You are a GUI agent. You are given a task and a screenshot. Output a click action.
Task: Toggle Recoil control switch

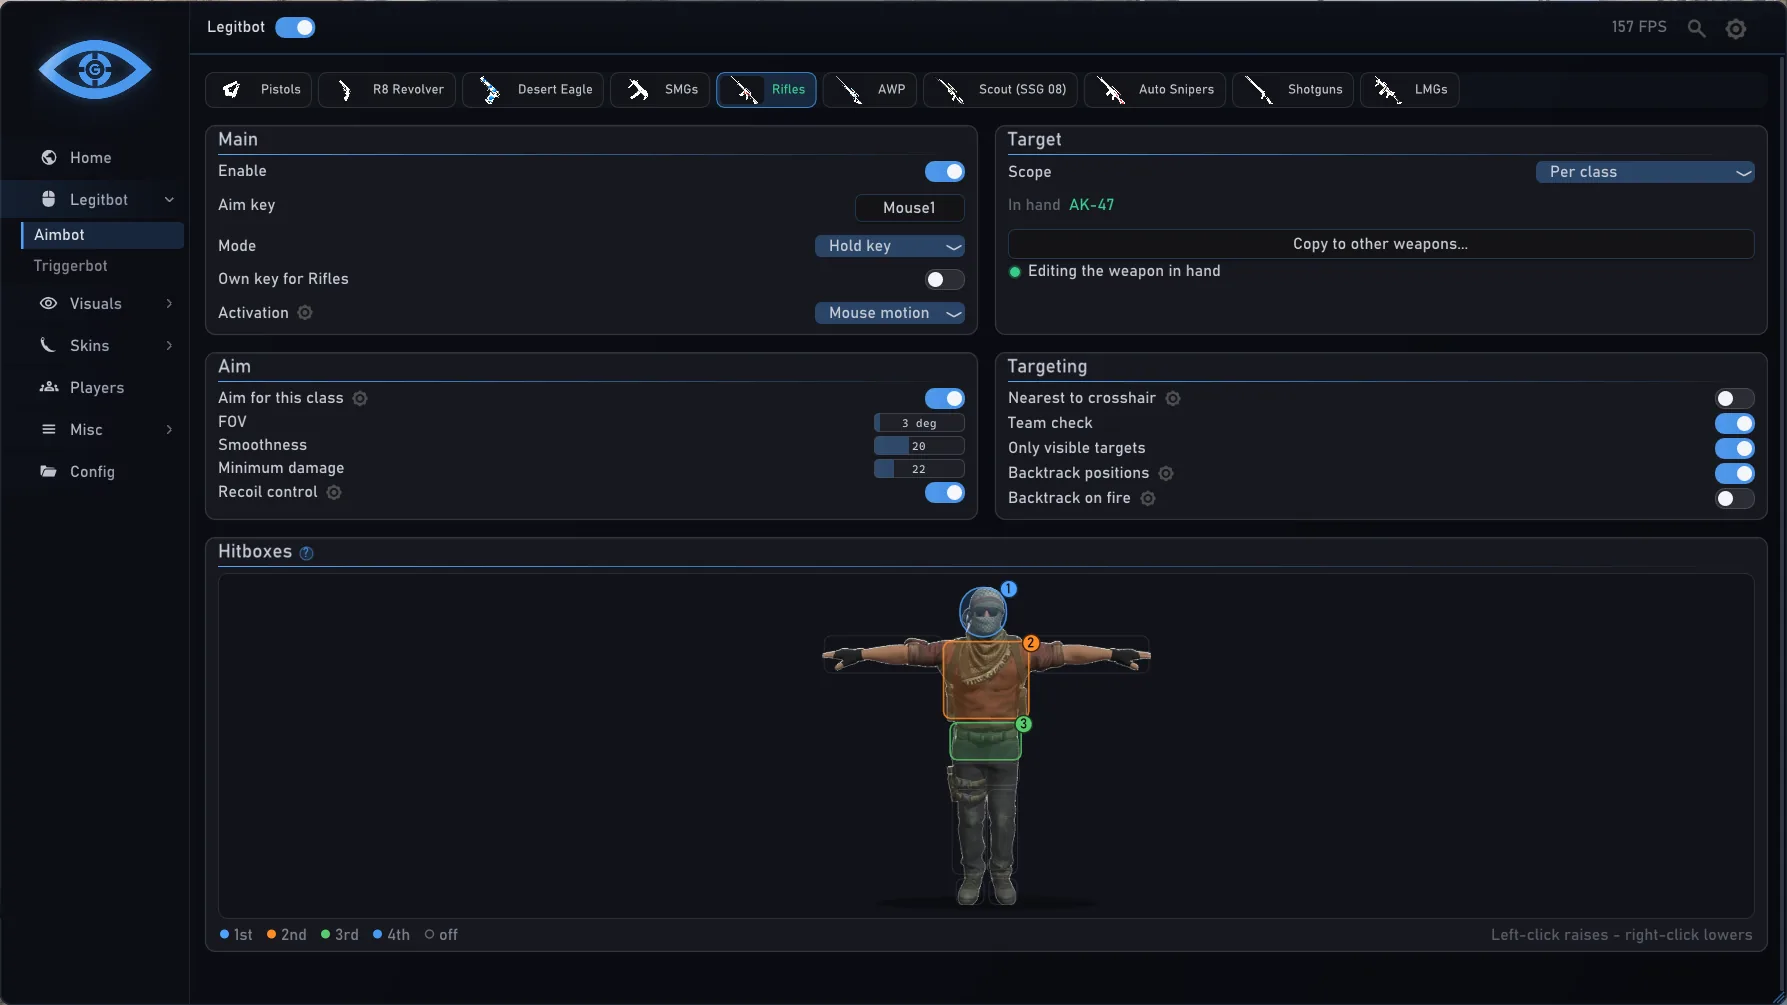coord(944,493)
